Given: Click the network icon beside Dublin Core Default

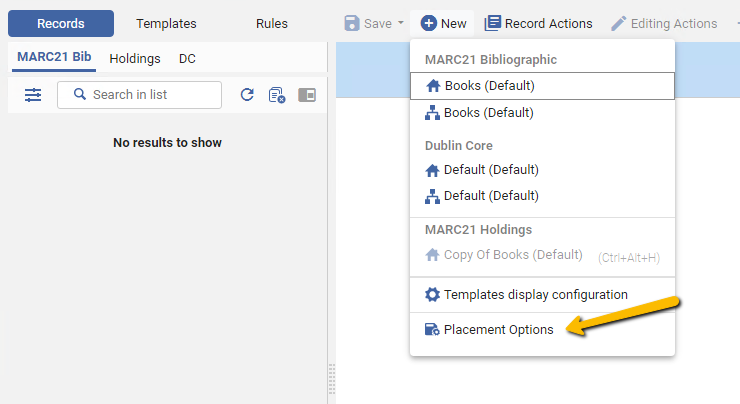Looking at the screenshot, I should [432, 196].
